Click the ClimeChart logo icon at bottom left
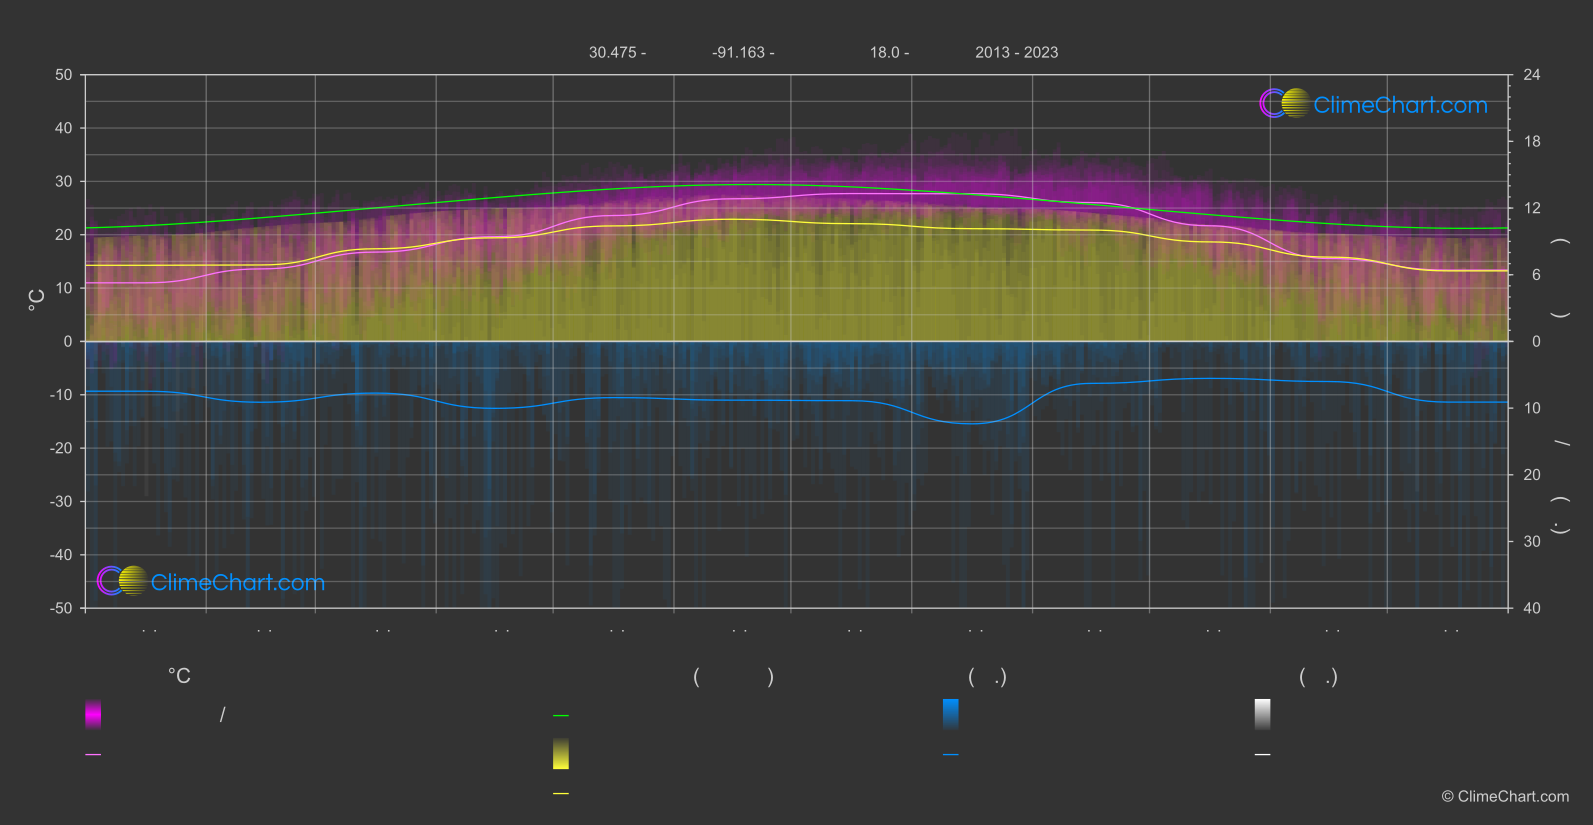 pyautogui.click(x=122, y=580)
